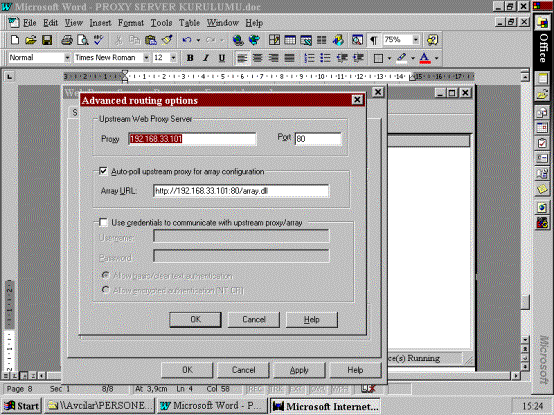Enable Use credentials checkbox
This screenshot has height=415, width=554.
[x=103, y=223]
